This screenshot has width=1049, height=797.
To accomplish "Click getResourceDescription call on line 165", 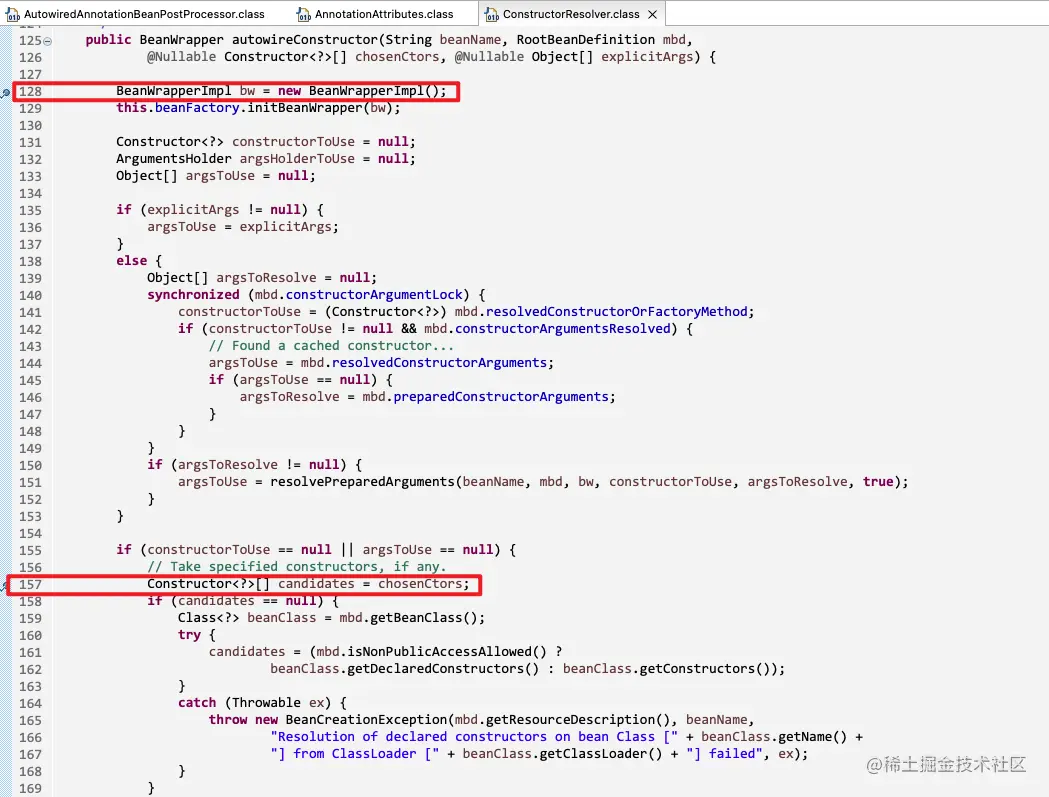I will point(571,720).
